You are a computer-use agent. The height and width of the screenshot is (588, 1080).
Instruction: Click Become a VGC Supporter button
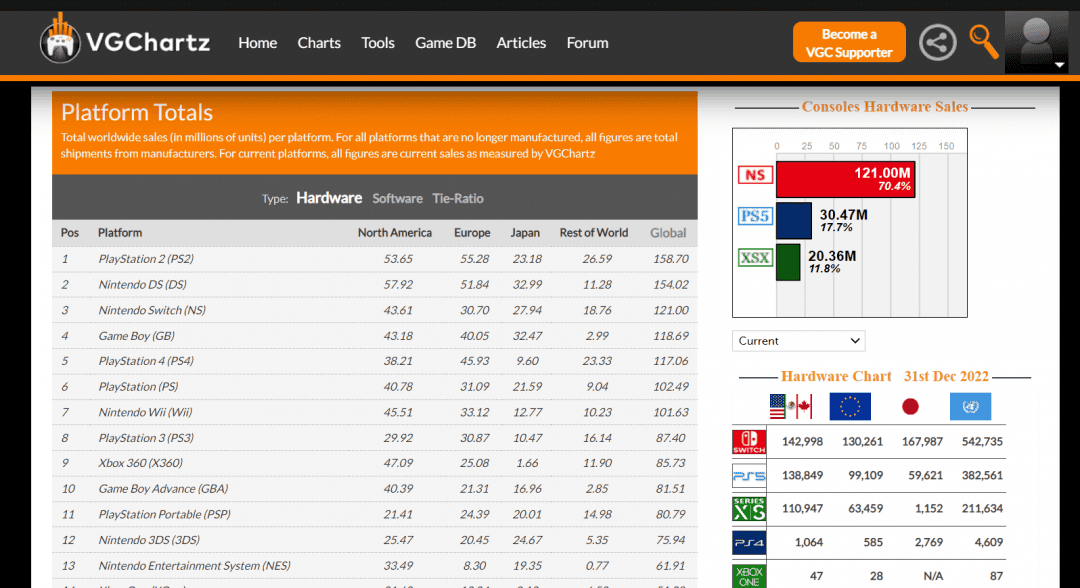[x=849, y=43]
